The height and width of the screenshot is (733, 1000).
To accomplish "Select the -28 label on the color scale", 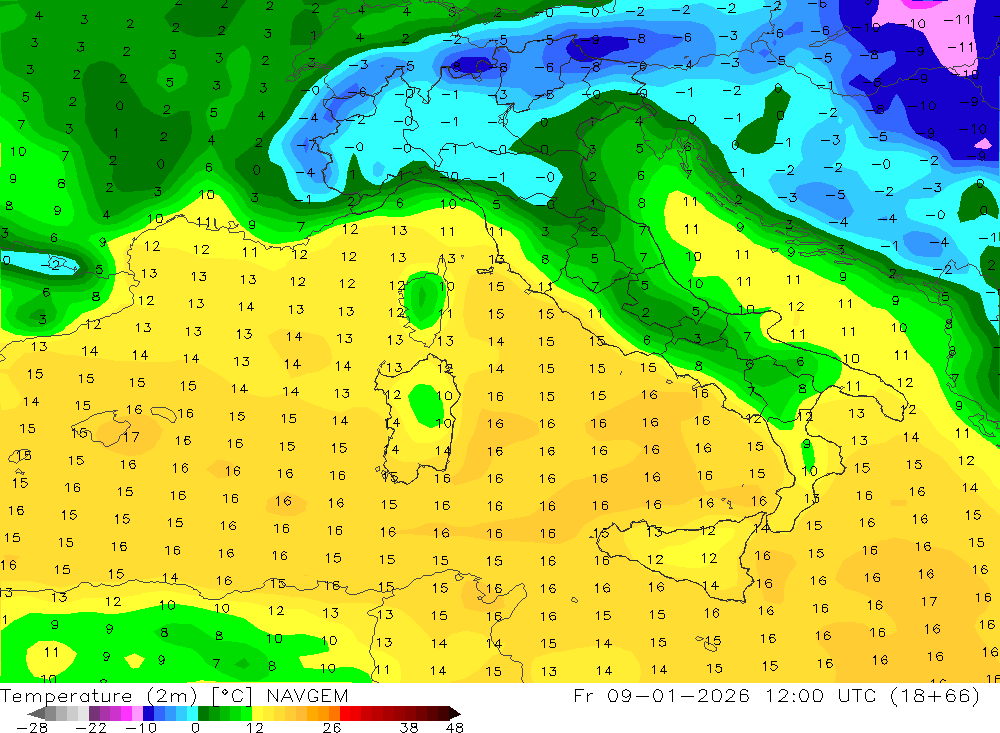I will click(32, 728).
